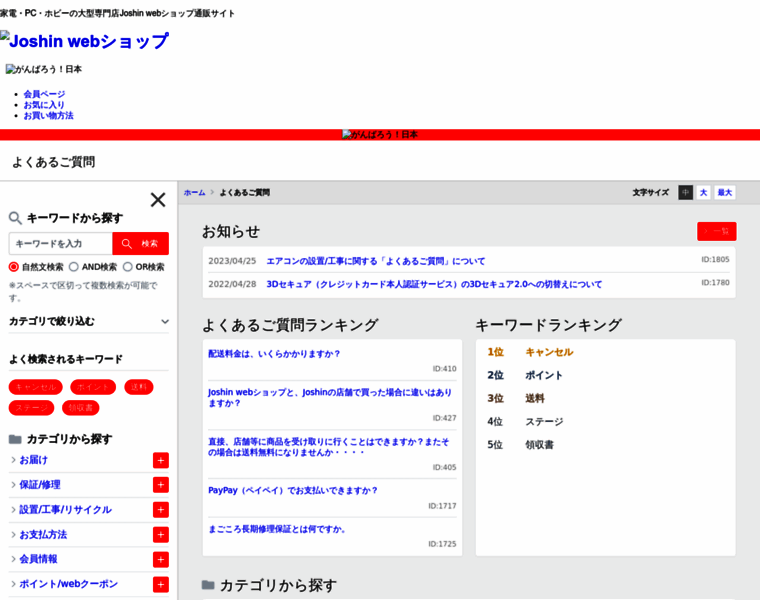Expand 保証/修理 category with plus icon
The width and height of the screenshot is (760, 600).
coord(161,485)
